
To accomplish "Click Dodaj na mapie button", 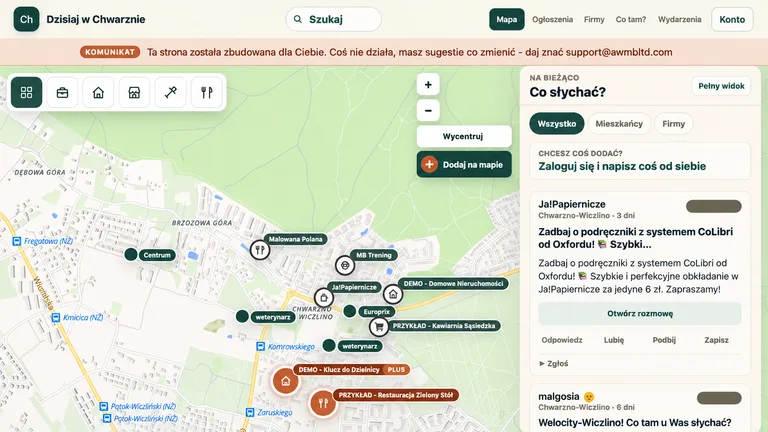I will [464, 165].
